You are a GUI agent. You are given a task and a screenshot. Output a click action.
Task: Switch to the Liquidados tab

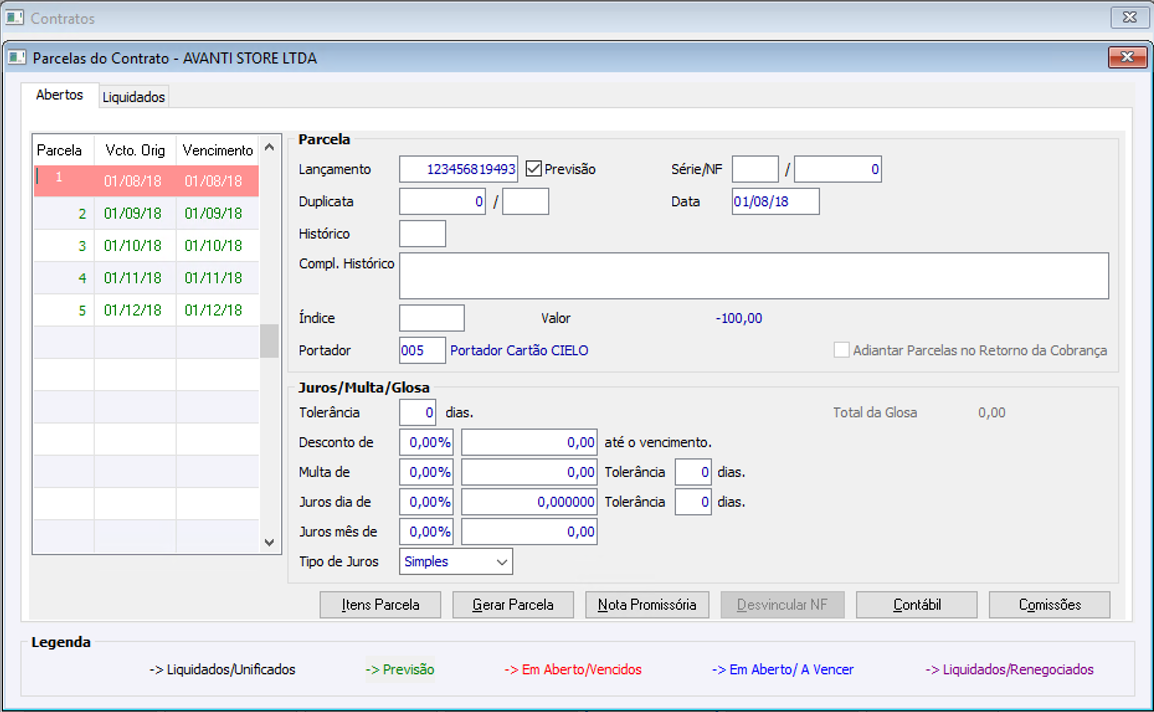pos(134,97)
